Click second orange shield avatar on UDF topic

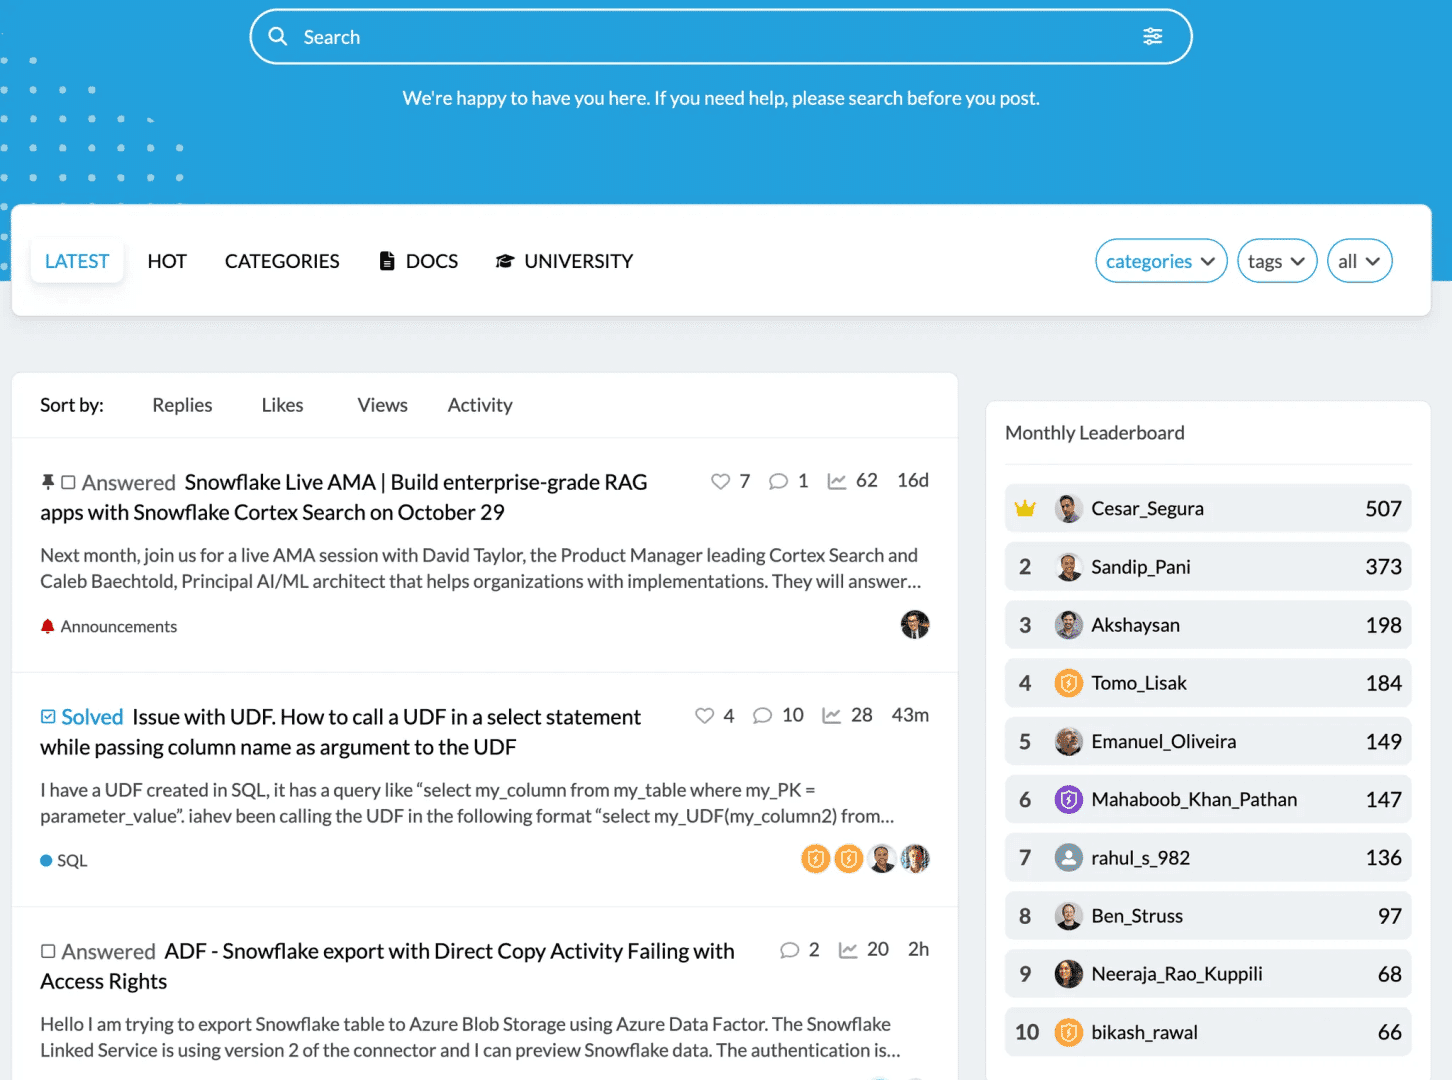tap(849, 858)
